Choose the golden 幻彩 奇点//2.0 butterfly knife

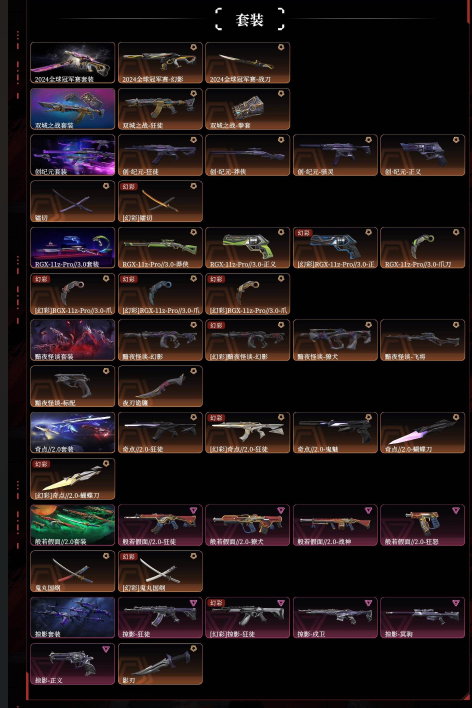73,479
